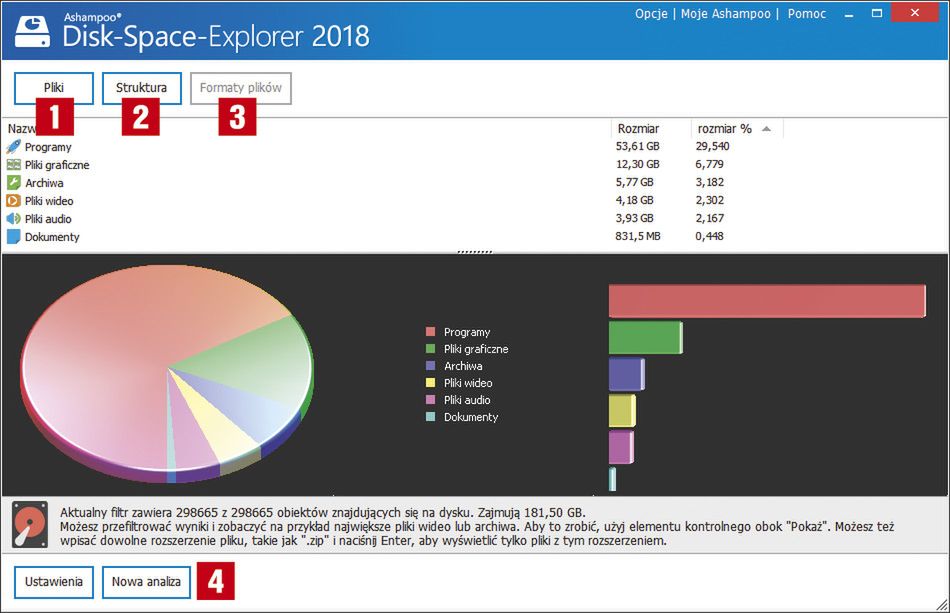The height and width of the screenshot is (613, 950).
Task: Minimize the Disk-Space-Explorer window
Action: pyautogui.click(x=849, y=14)
